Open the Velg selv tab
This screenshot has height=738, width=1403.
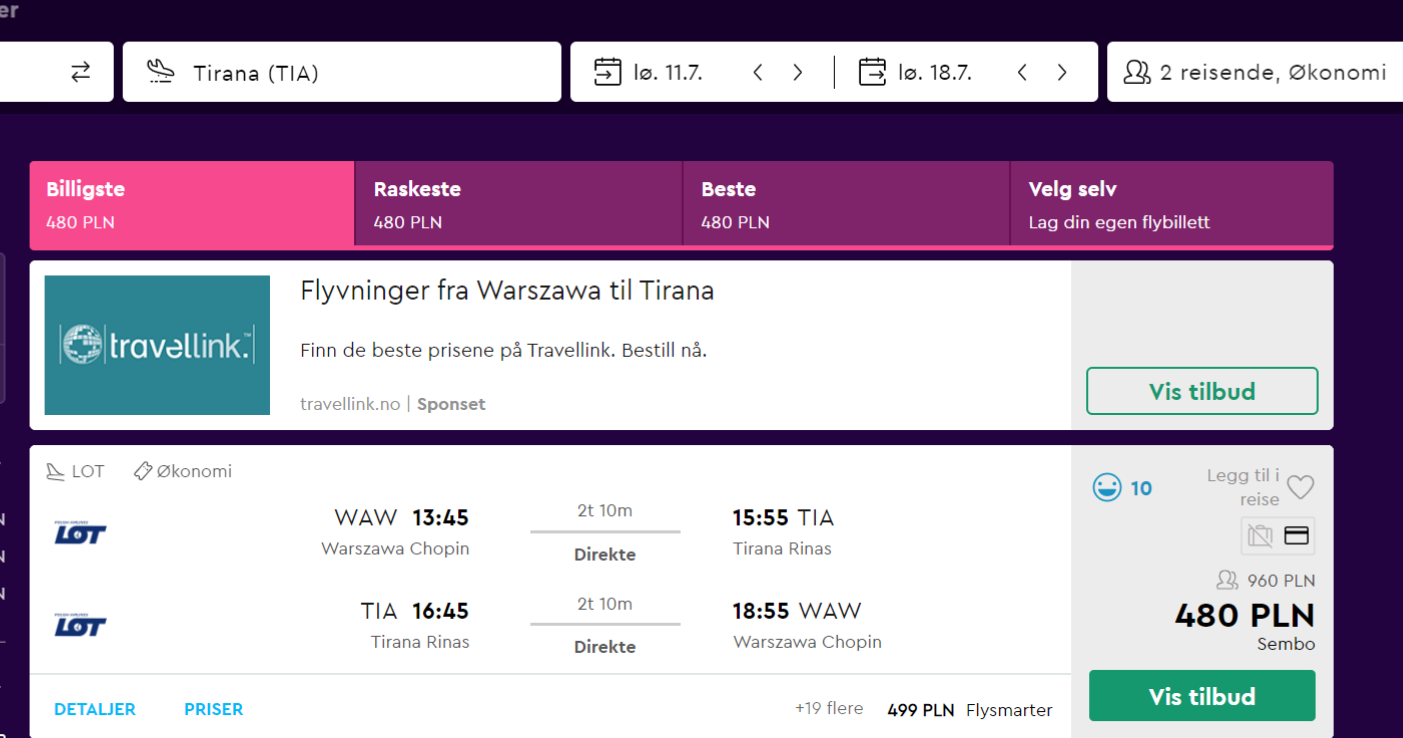point(1171,205)
